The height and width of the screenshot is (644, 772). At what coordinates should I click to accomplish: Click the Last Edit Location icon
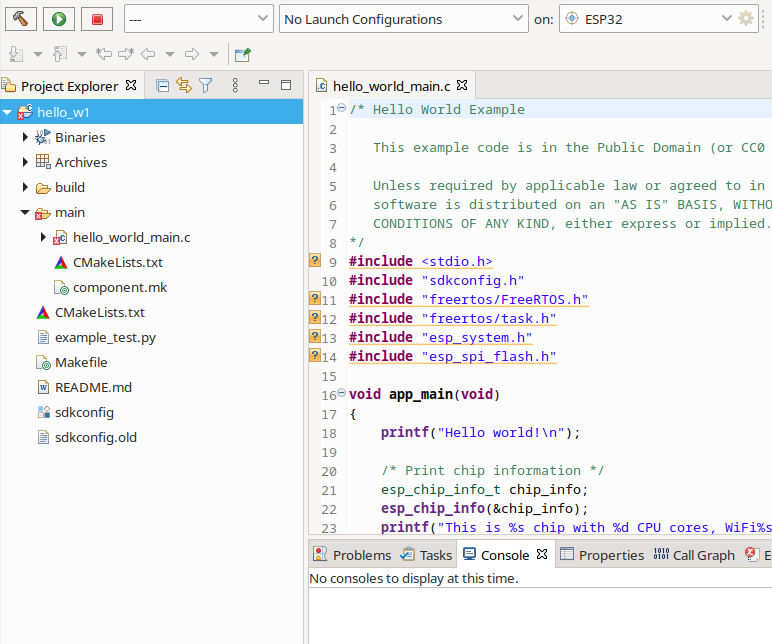pos(104,54)
